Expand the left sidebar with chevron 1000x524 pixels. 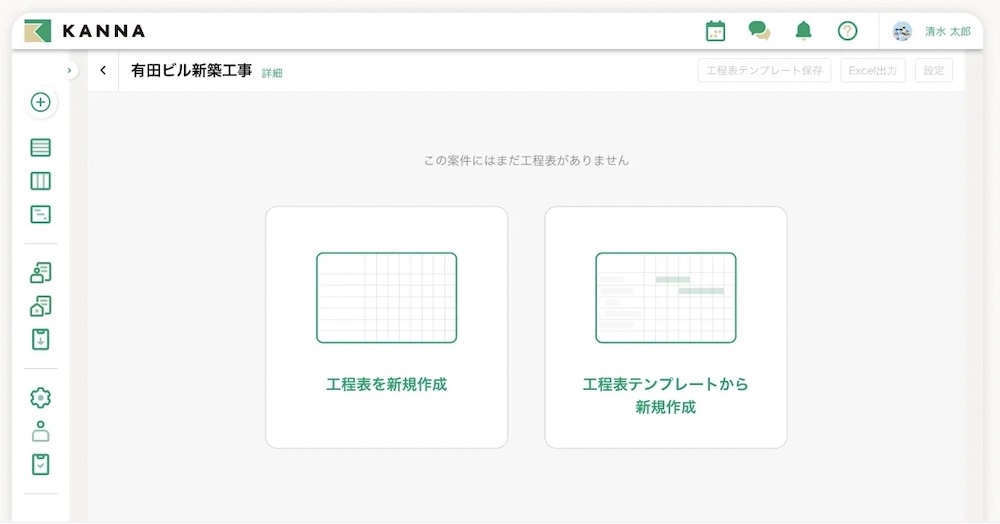pyautogui.click(x=68, y=70)
